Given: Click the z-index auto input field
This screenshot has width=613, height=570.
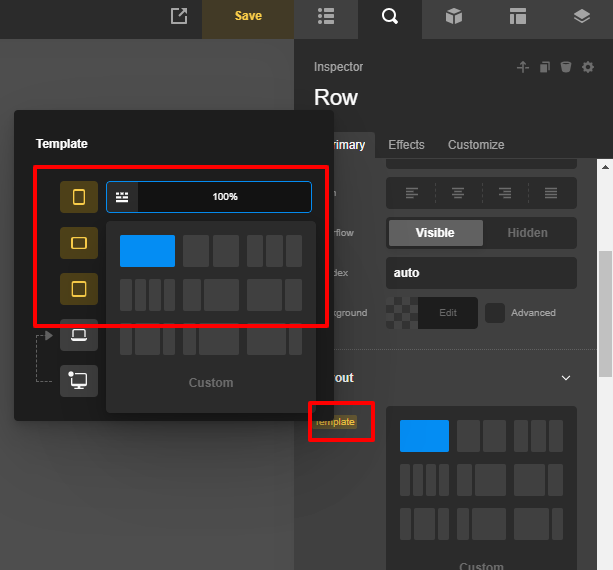Looking at the screenshot, I should coord(481,273).
